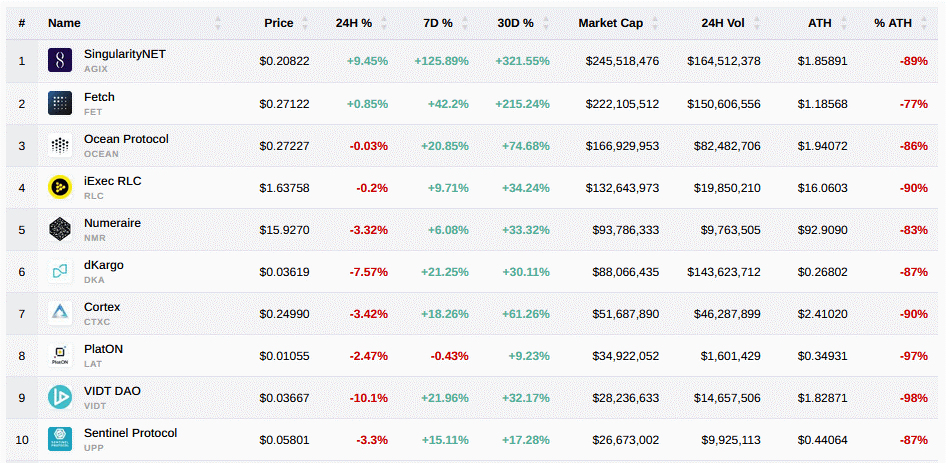Open the Cortex coin page
This screenshot has height=463, width=946.
click(x=102, y=307)
